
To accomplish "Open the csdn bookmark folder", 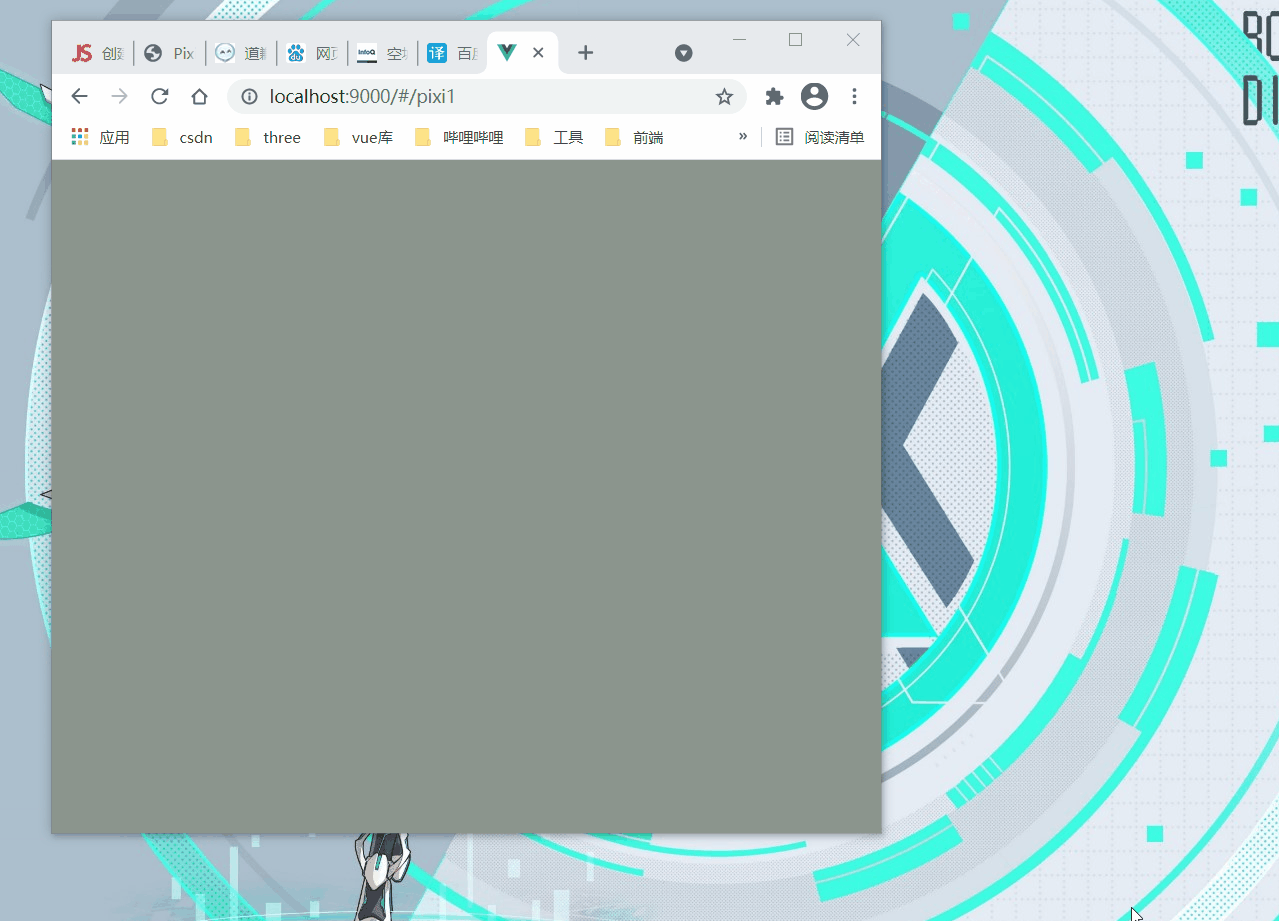I will pos(182,138).
